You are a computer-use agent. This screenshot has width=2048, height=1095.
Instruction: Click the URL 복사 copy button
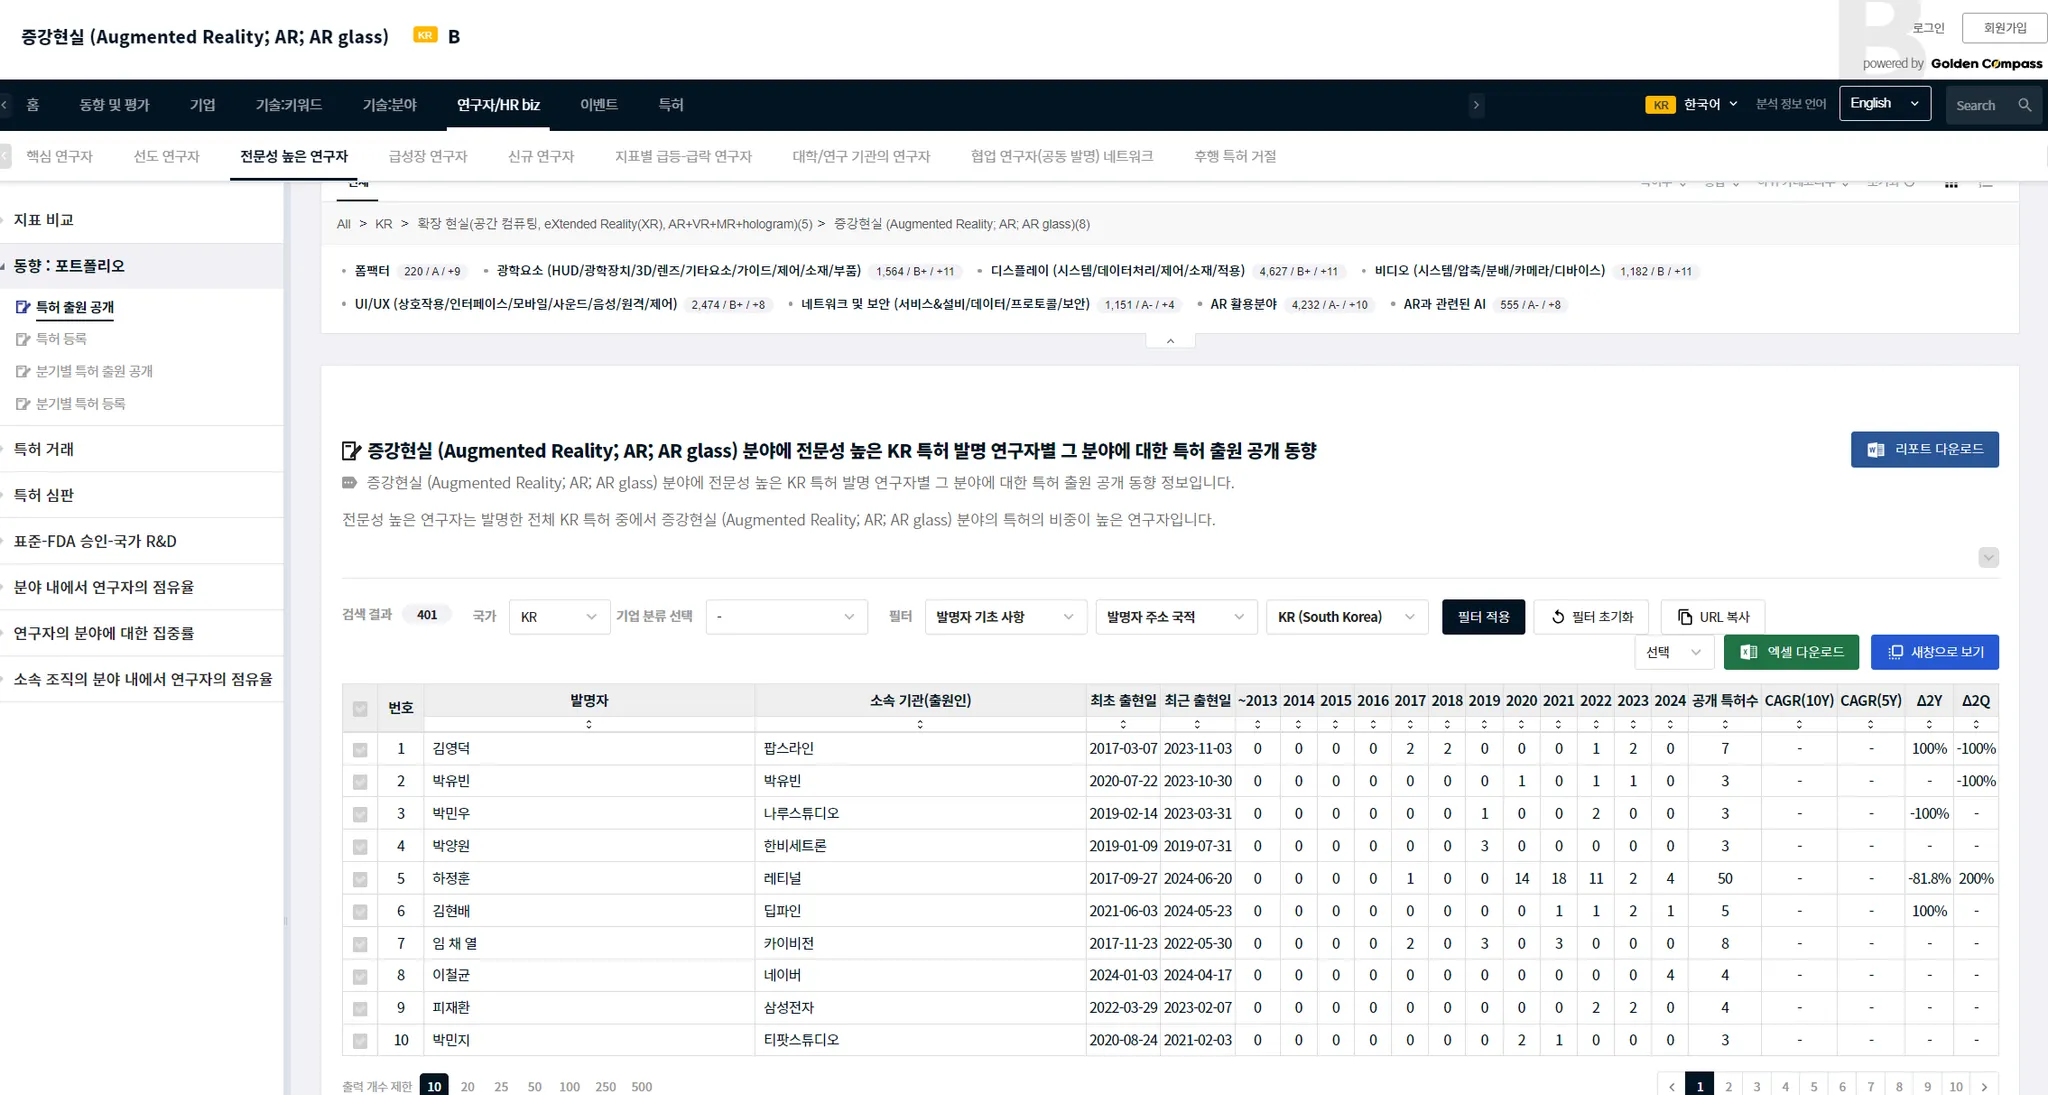coord(1713,617)
